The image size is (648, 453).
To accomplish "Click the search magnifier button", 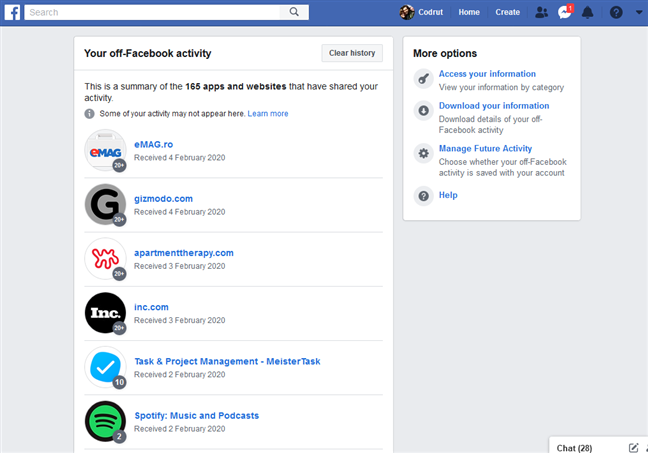I will tap(294, 12).
